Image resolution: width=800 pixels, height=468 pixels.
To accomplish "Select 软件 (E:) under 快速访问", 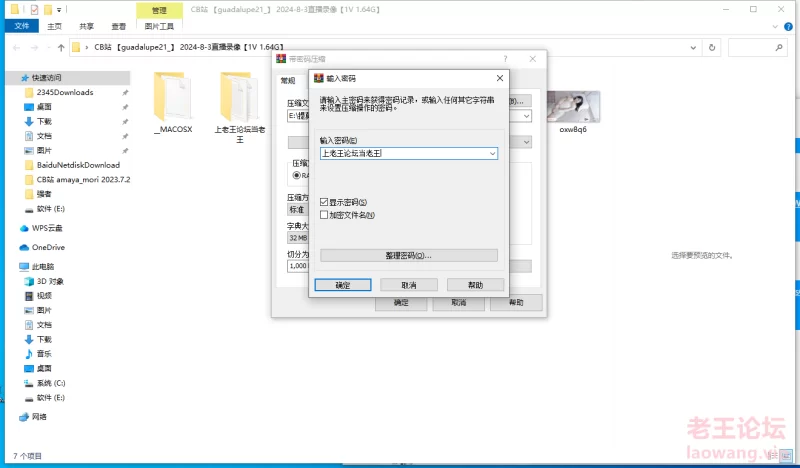I will (51, 209).
